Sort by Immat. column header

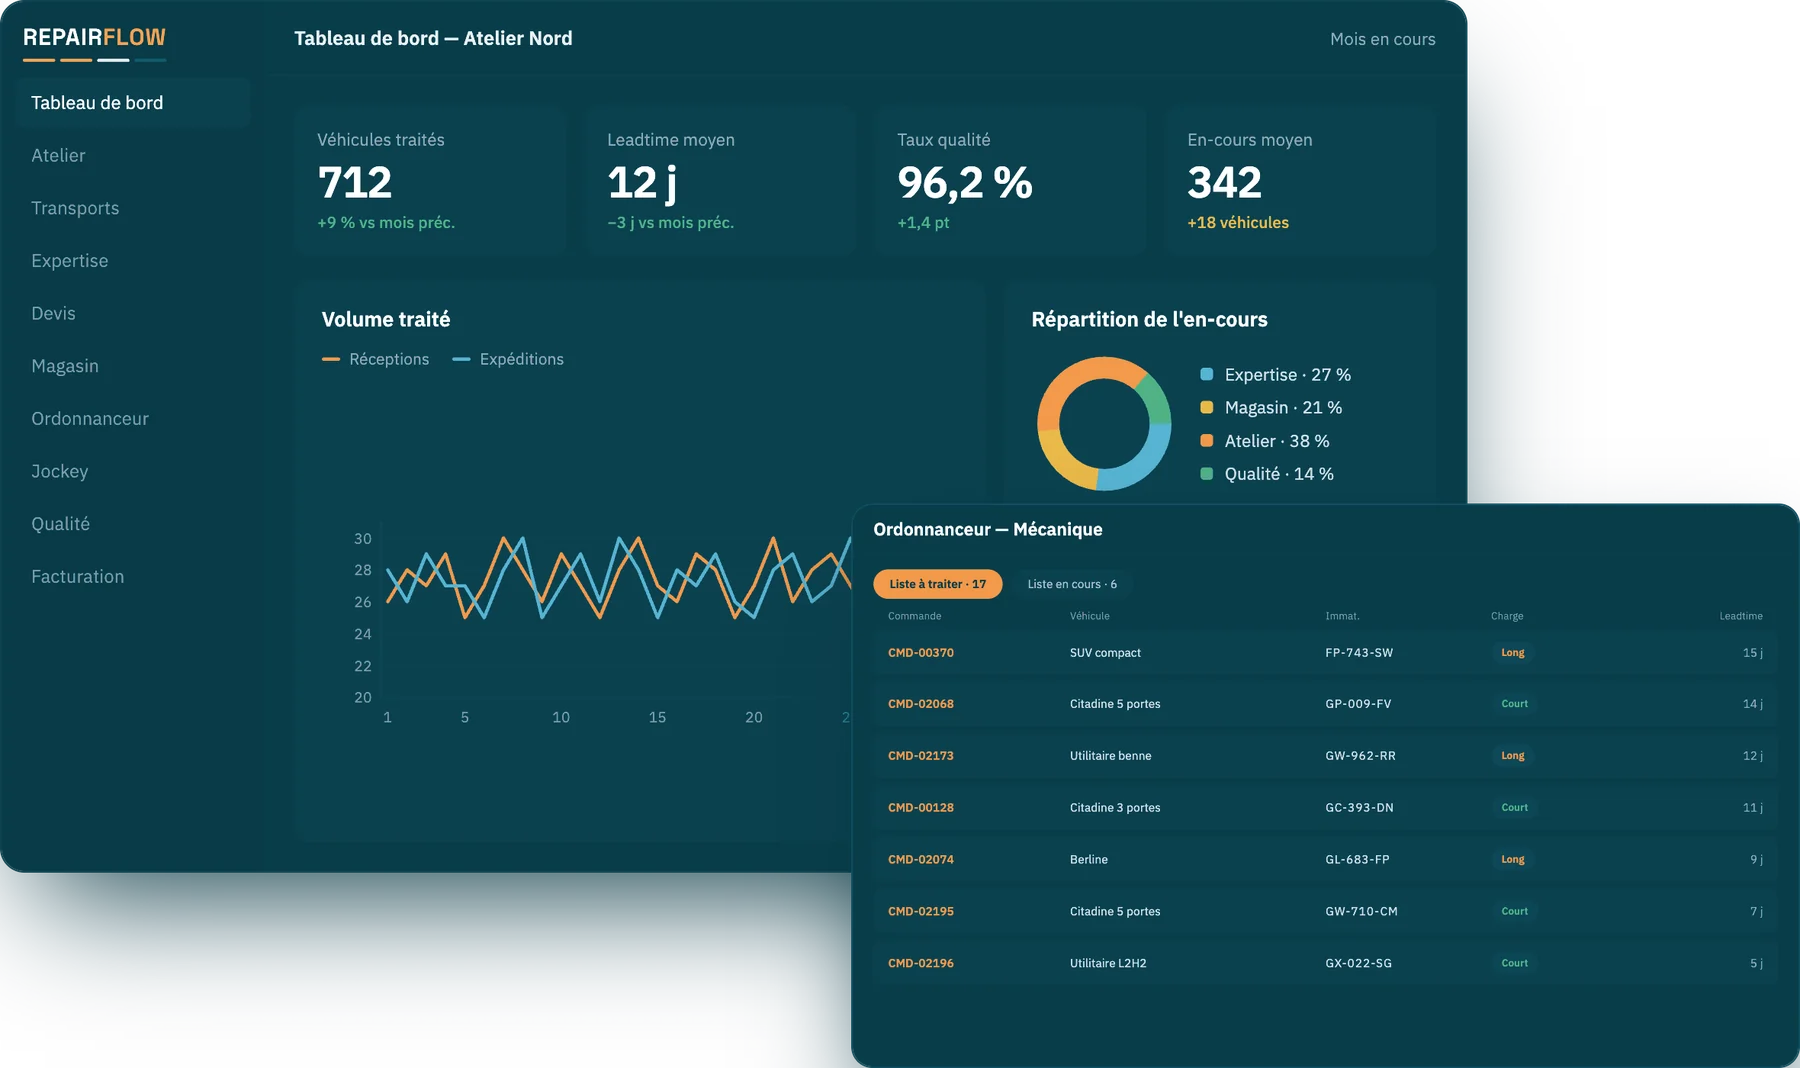pyautogui.click(x=1342, y=616)
